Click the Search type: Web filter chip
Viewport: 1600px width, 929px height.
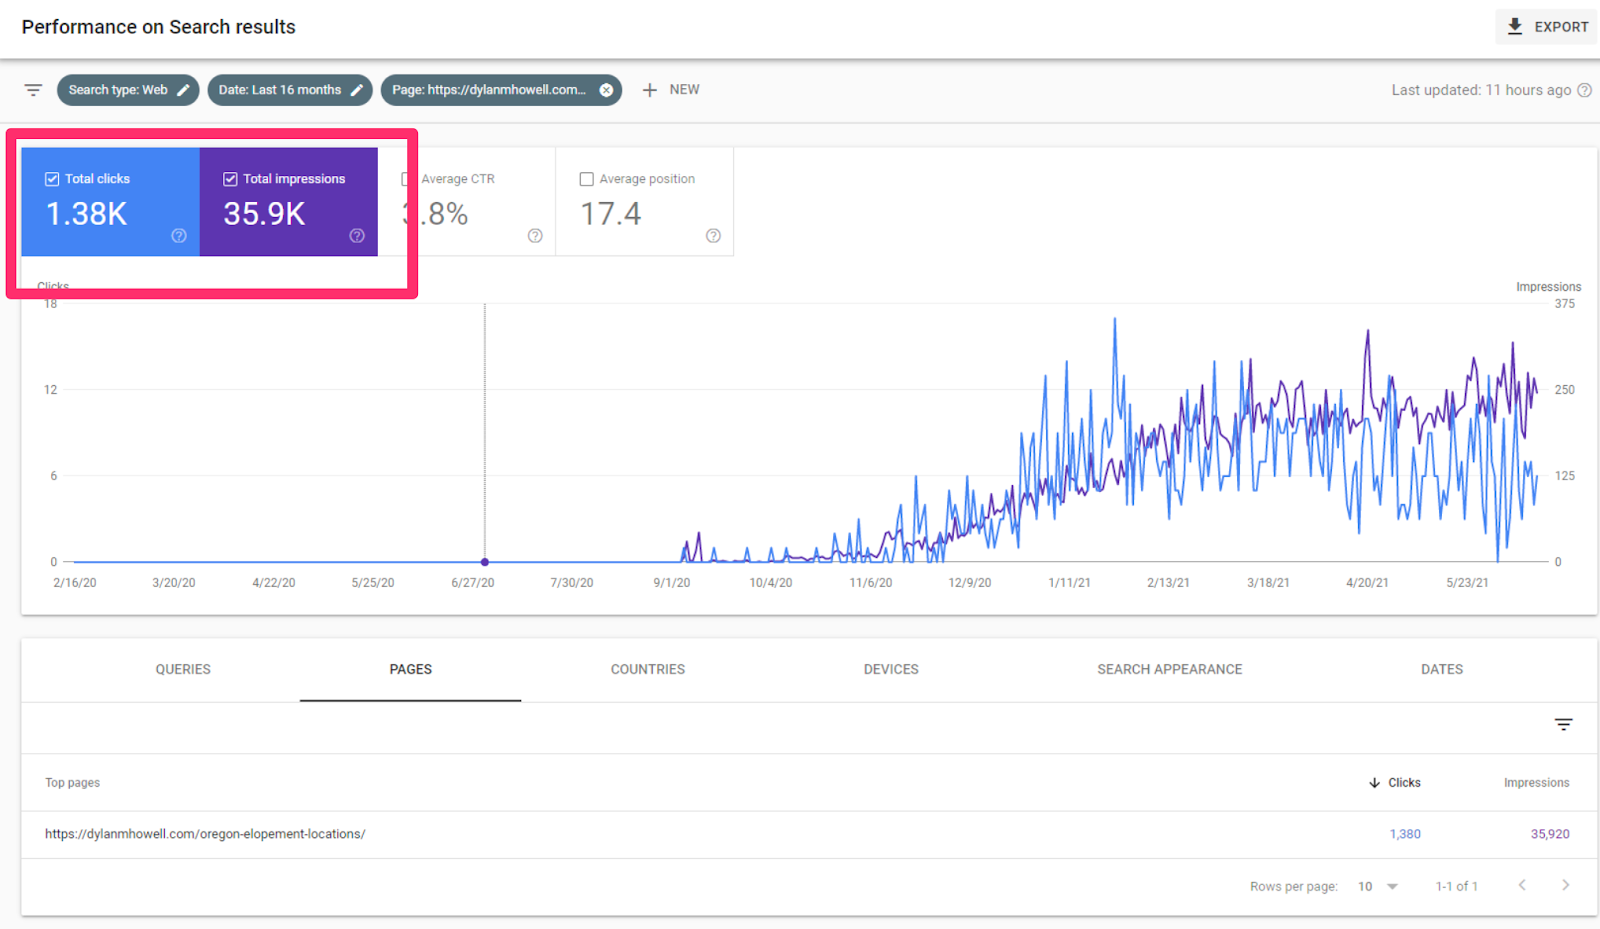(128, 90)
